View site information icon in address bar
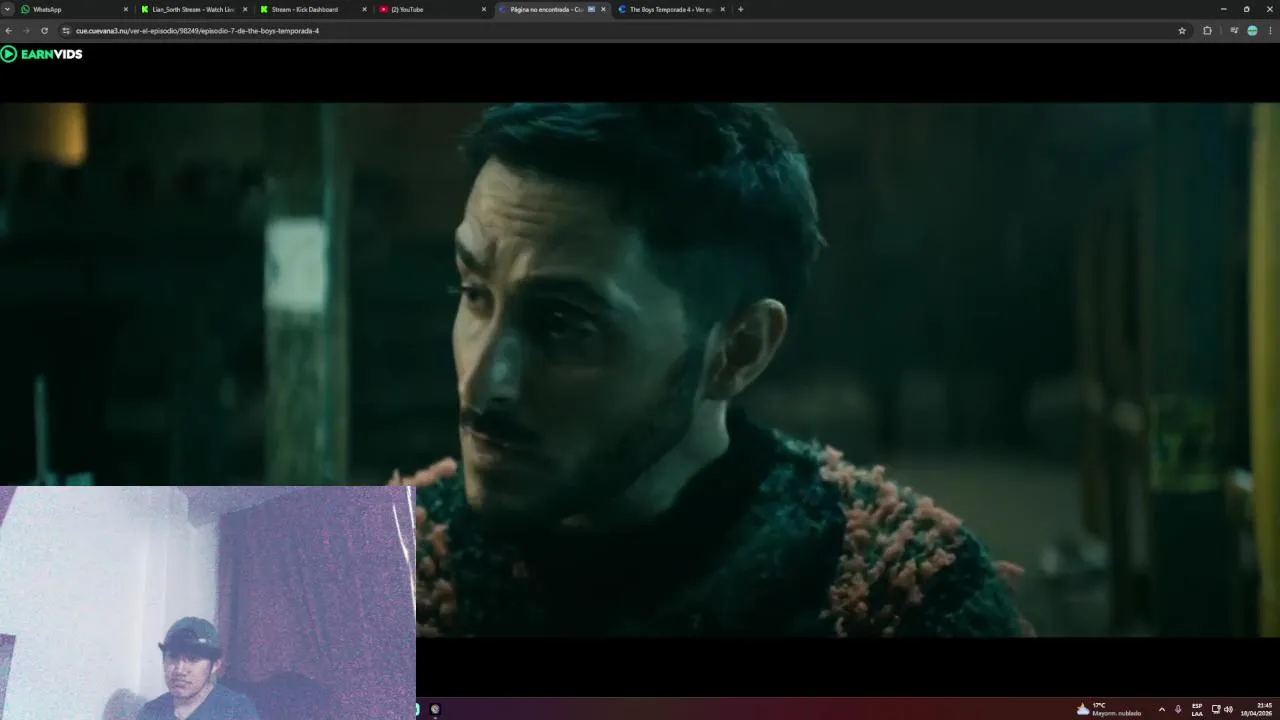Image resolution: width=1280 pixels, height=720 pixels. [x=66, y=31]
